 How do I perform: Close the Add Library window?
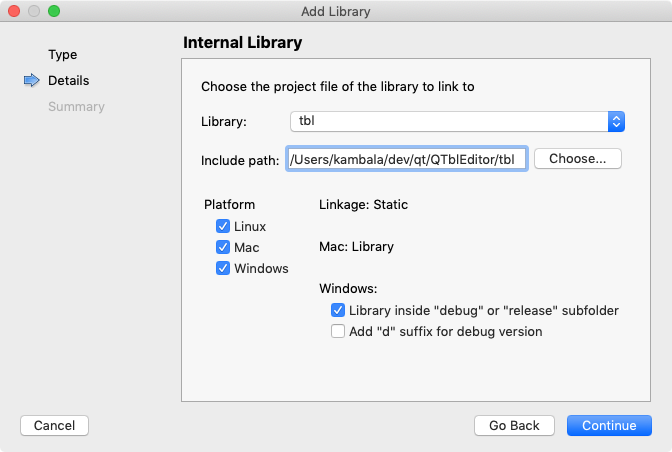point(14,12)
